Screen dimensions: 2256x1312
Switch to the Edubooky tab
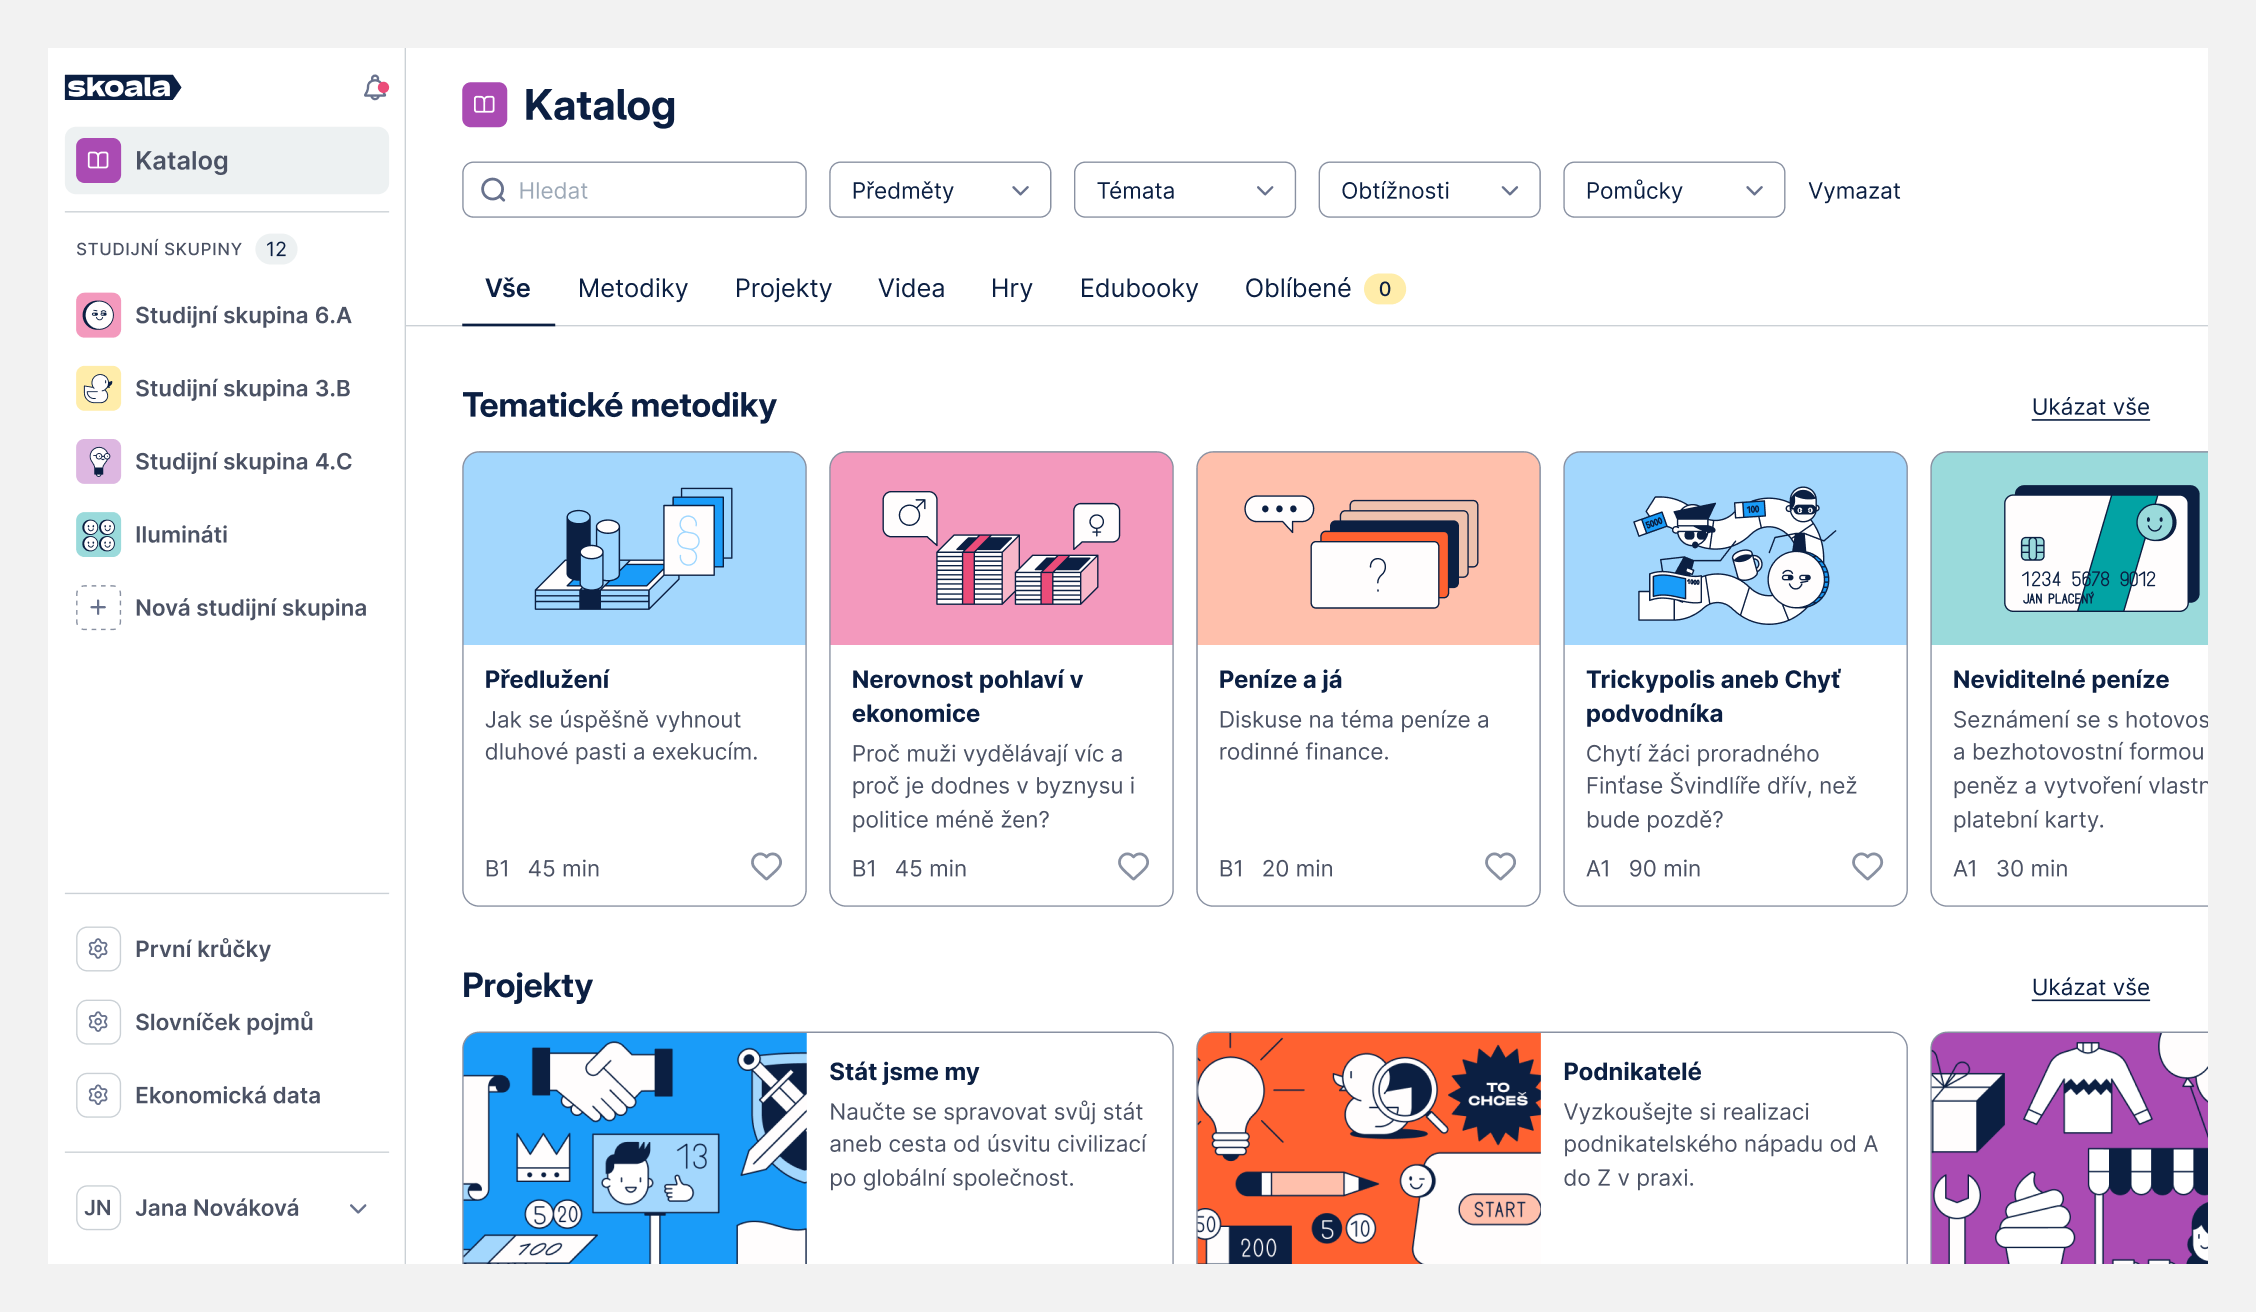1138,289
